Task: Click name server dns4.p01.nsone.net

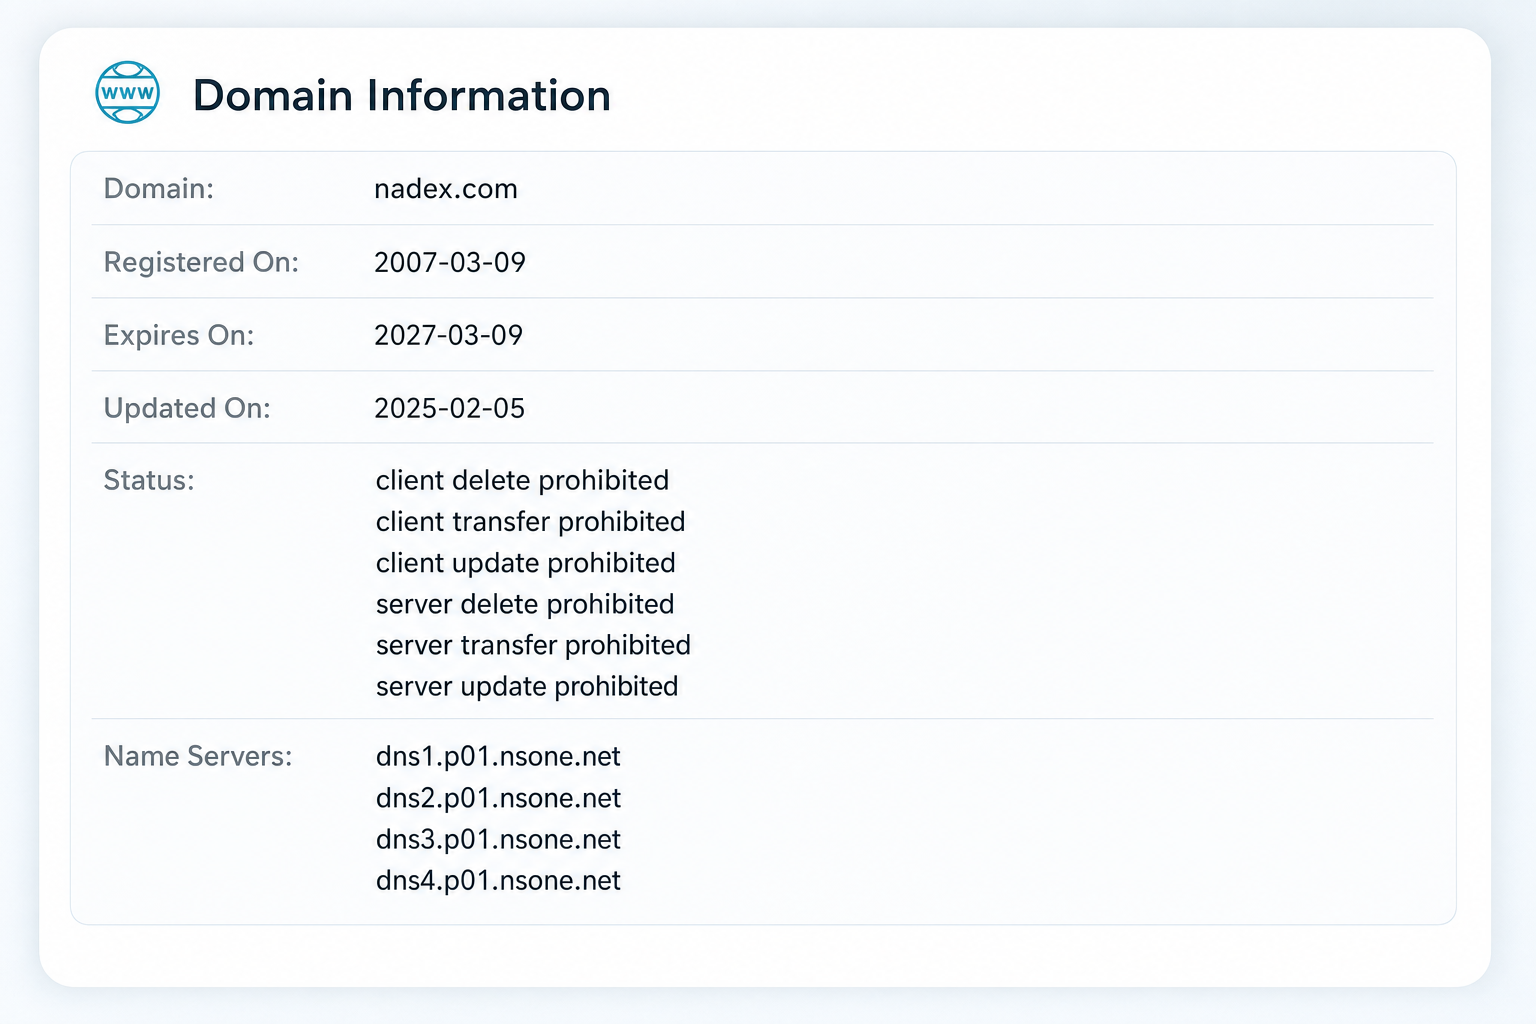Action: 498,880
